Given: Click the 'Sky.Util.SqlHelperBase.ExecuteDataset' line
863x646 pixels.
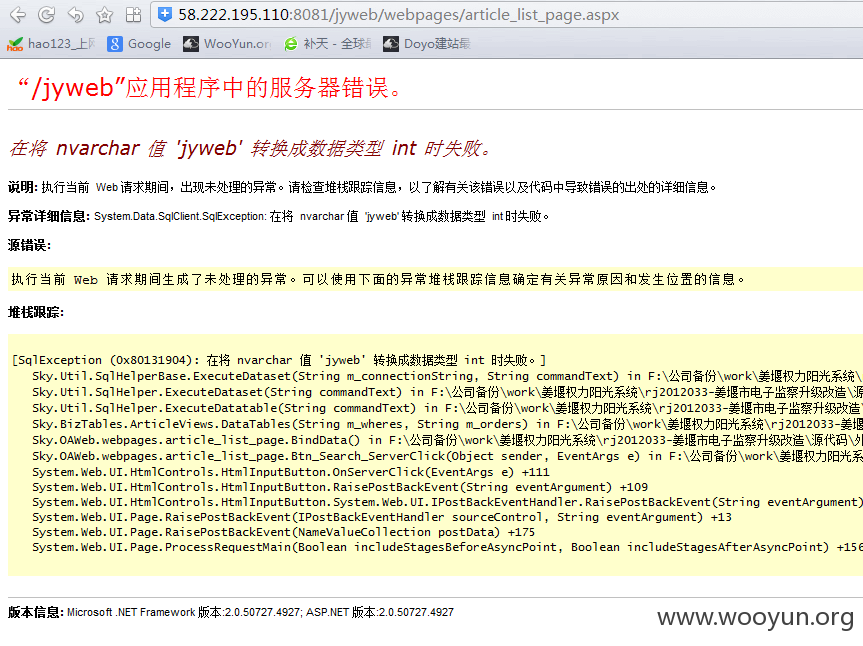Looking at the screenshot, I should (x=447, y=376).
